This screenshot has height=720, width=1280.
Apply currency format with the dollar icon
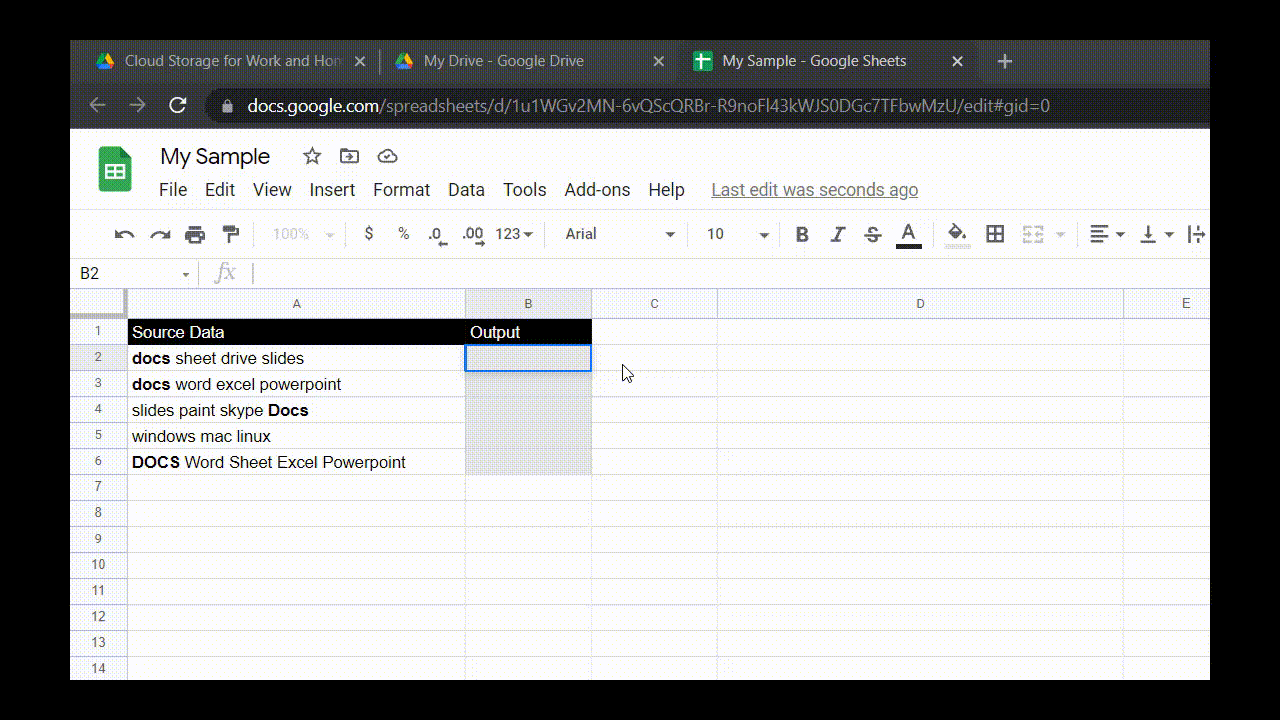368,234
